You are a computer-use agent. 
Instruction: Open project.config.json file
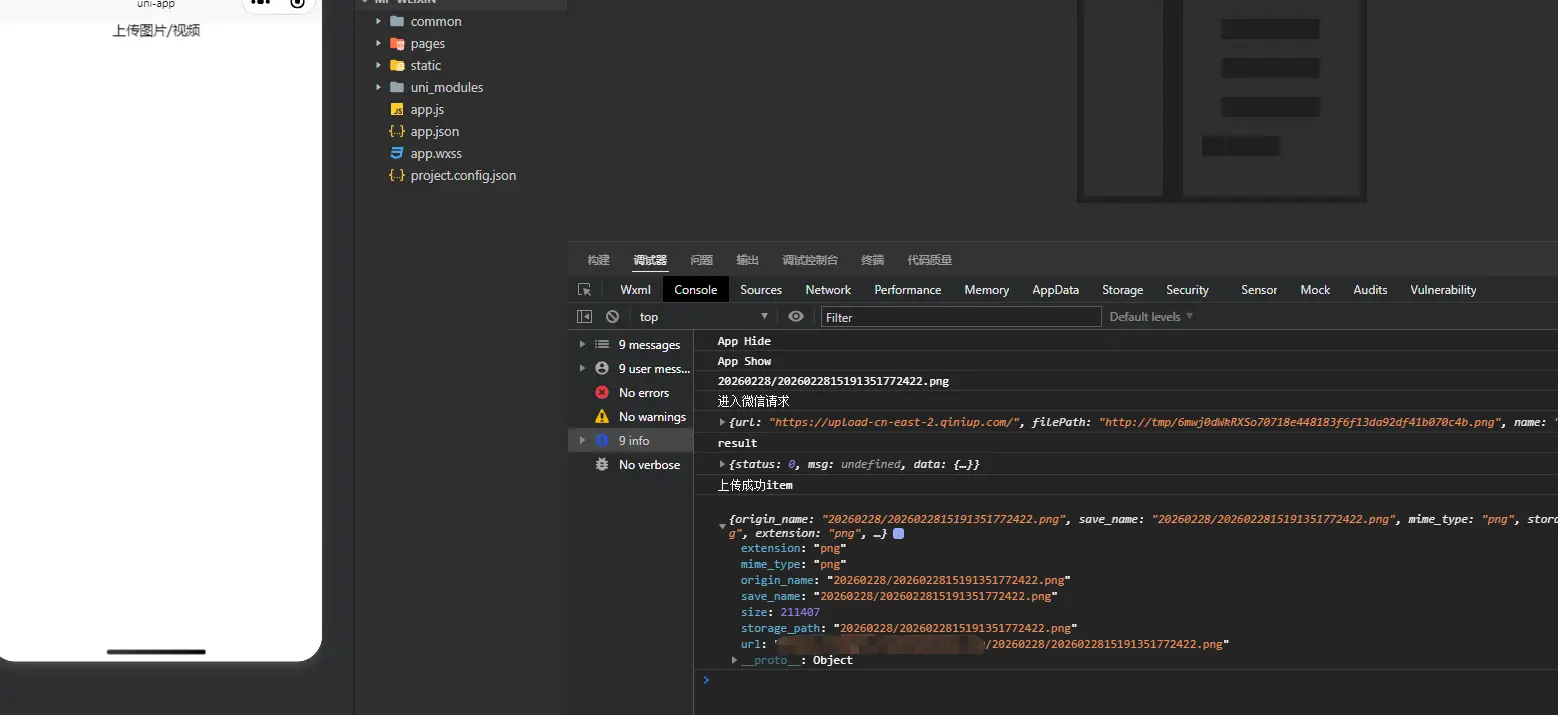[x=463, y=176]
